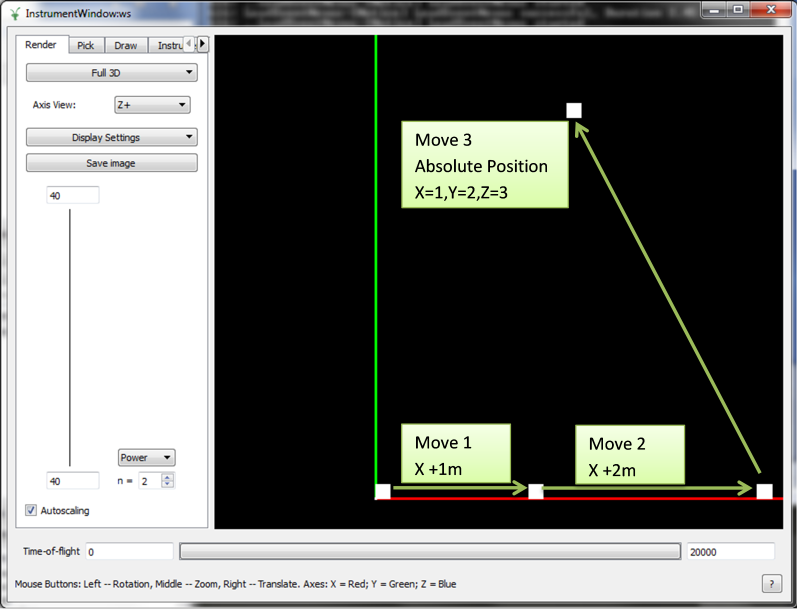Click white square at end of Move 1
The width and height of the screenshot is (800, 613).
[535, 491]
